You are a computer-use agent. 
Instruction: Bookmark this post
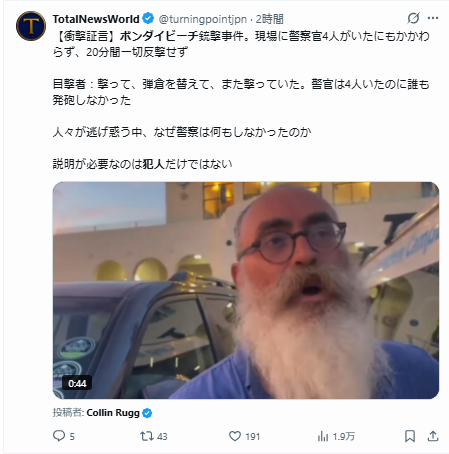(x=410, y=436)
